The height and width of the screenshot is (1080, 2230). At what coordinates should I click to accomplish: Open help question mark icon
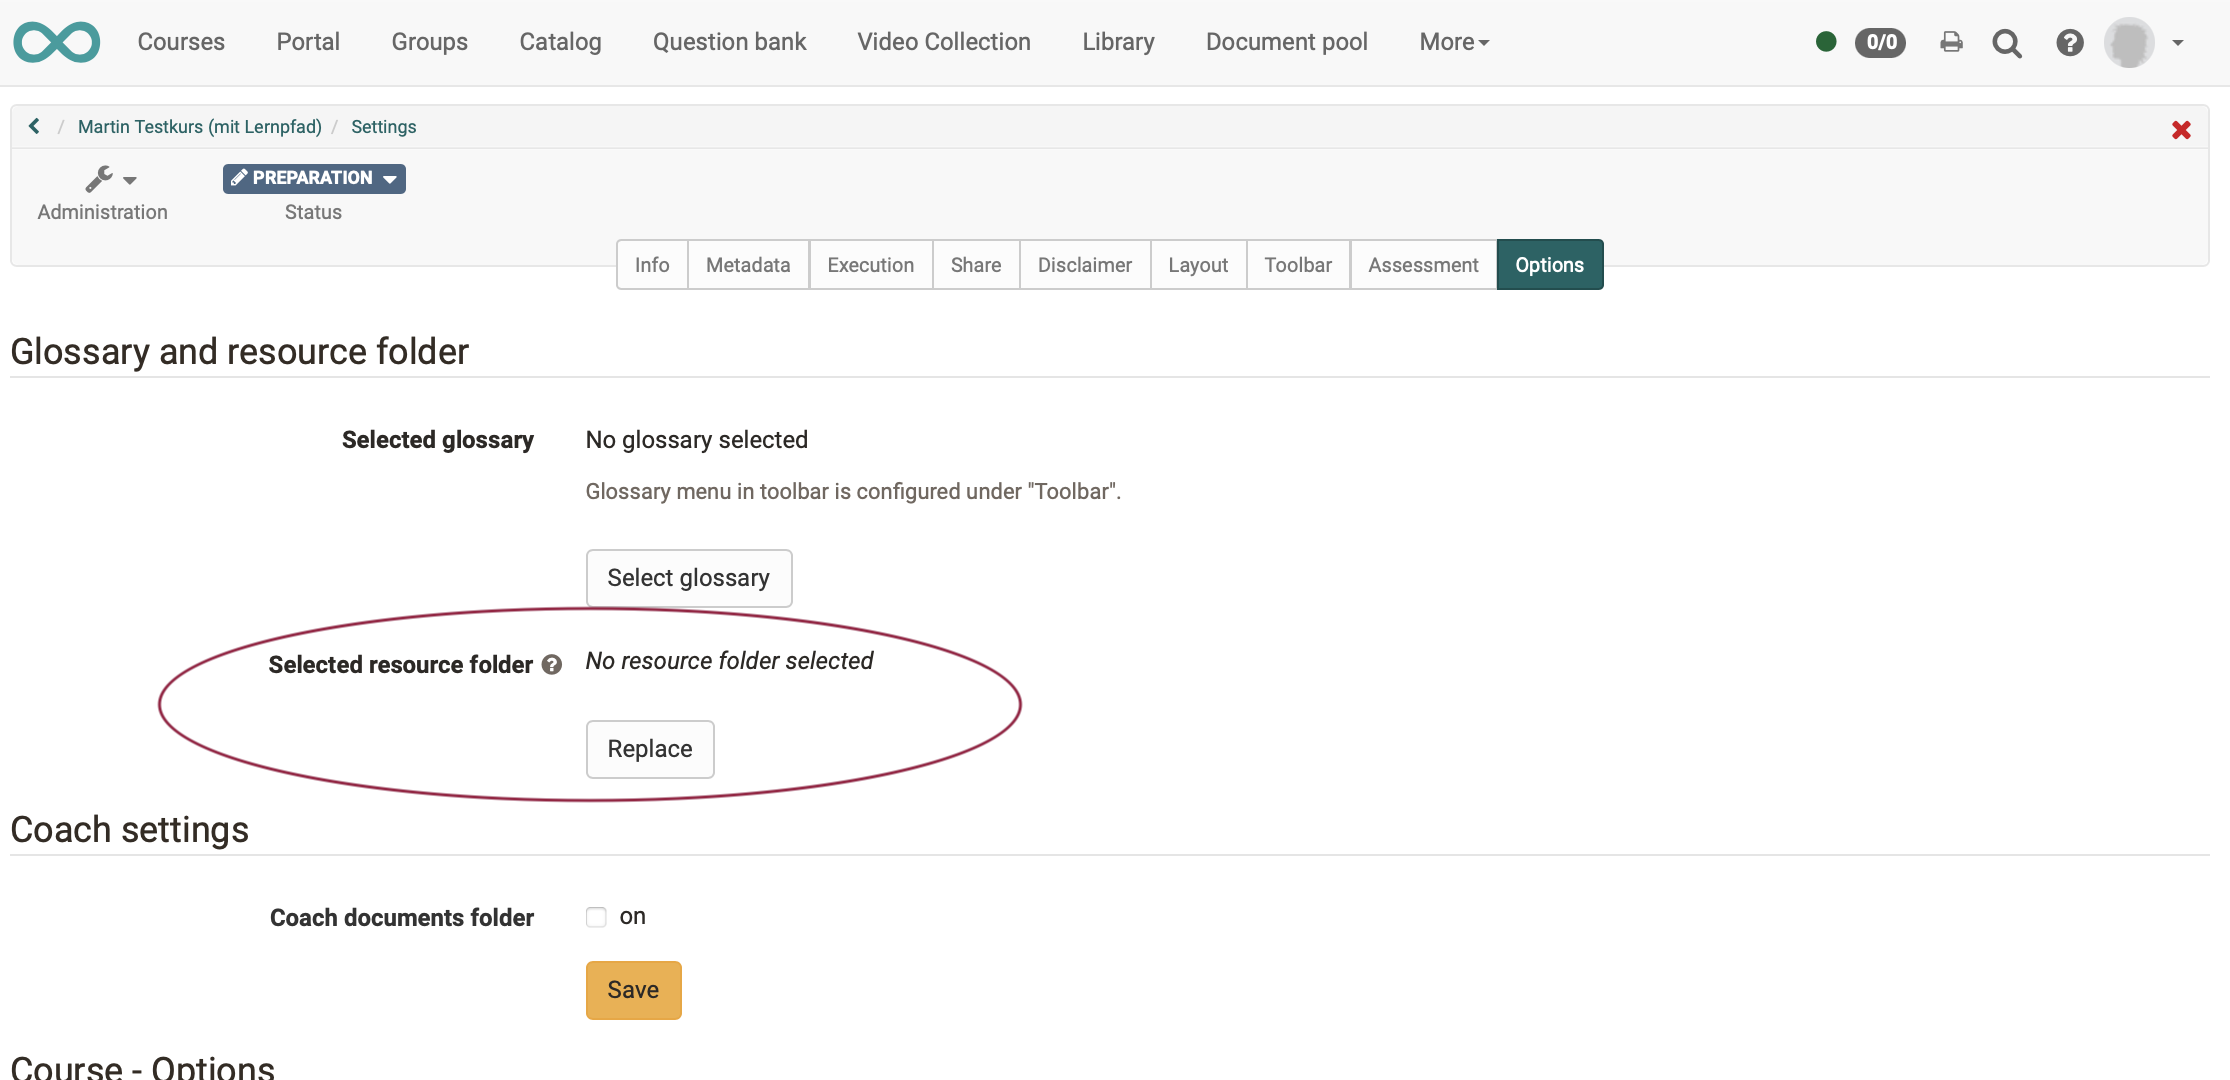pos(2069,43)
